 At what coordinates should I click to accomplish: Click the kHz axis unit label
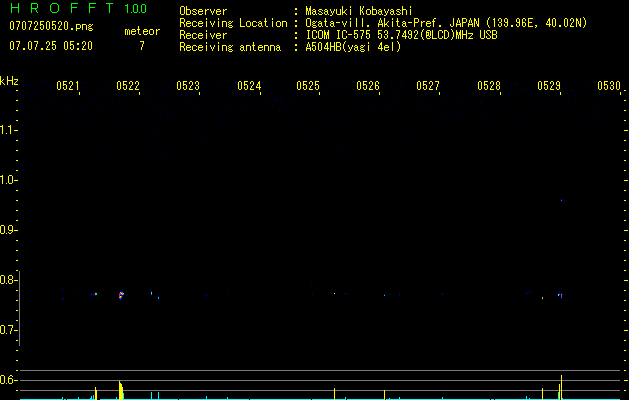[x=9, y=81]
